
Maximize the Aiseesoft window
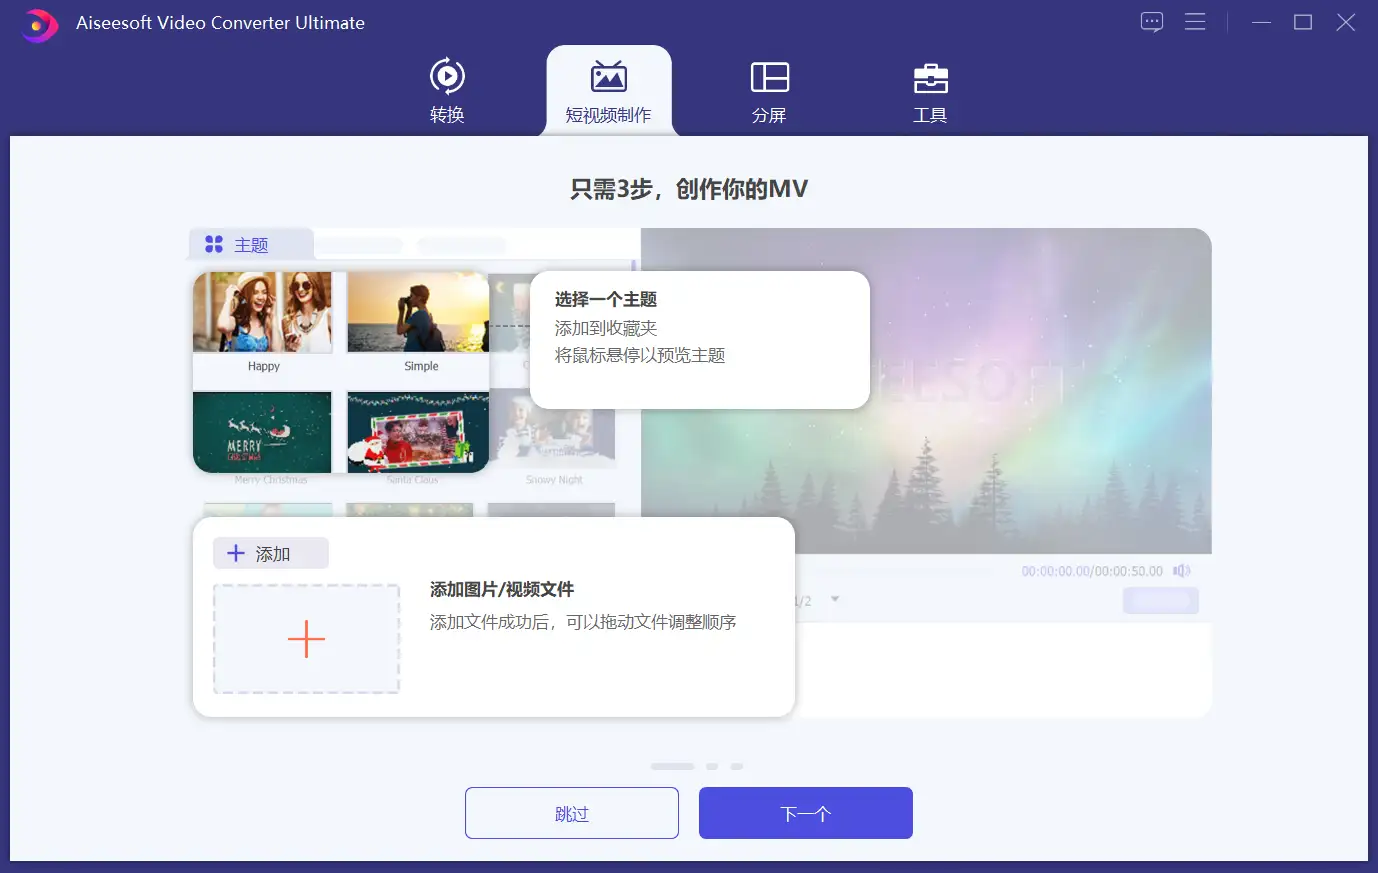pyautogui.click(x=1303, y=22)
